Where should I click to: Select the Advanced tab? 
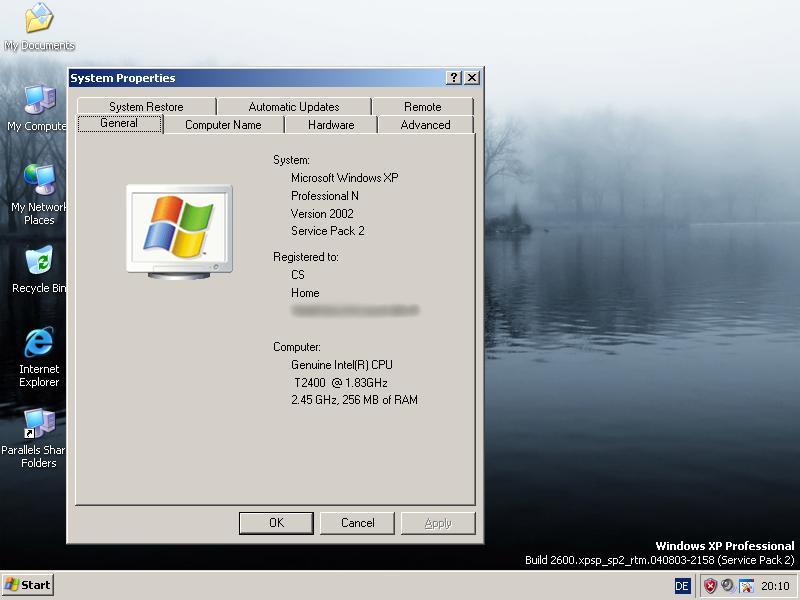point(425,125)
